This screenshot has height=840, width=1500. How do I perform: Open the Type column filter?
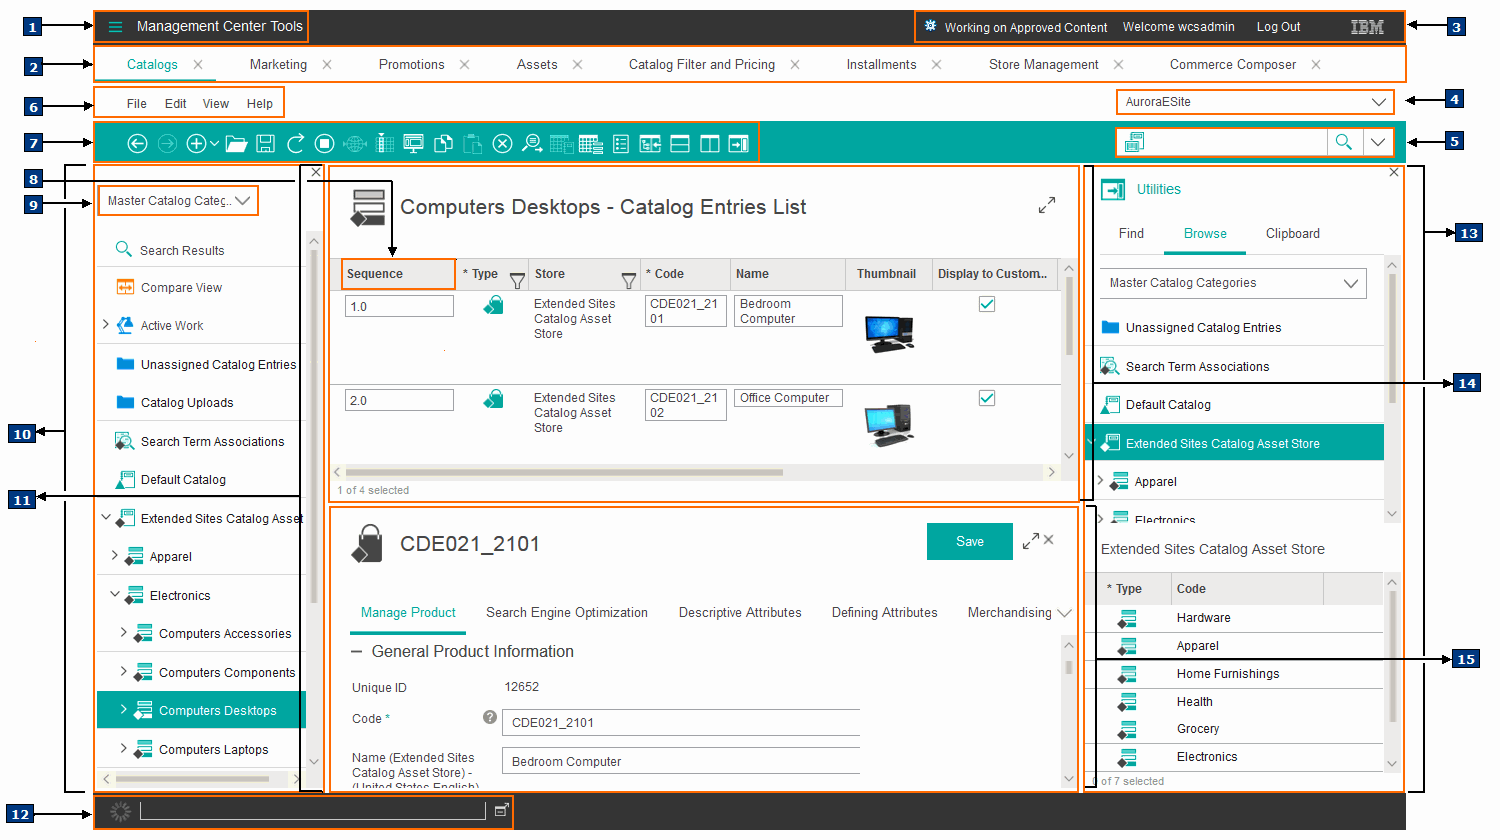(517, 280)
